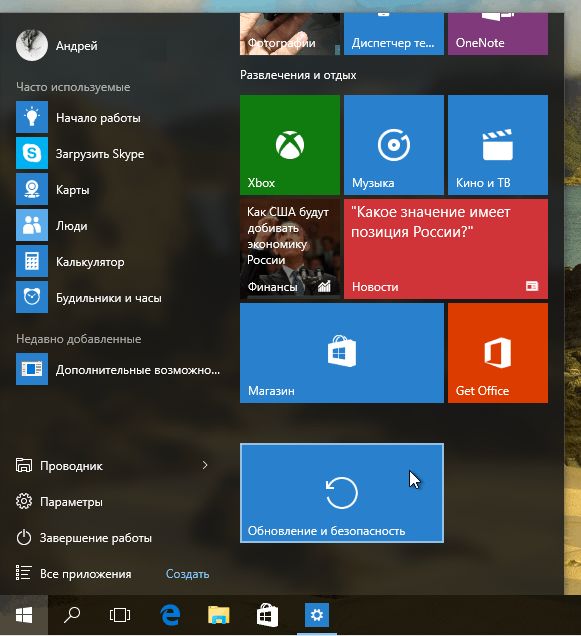
Task: Click the Завершение работы power icon
Action: (x=24, y=537)
